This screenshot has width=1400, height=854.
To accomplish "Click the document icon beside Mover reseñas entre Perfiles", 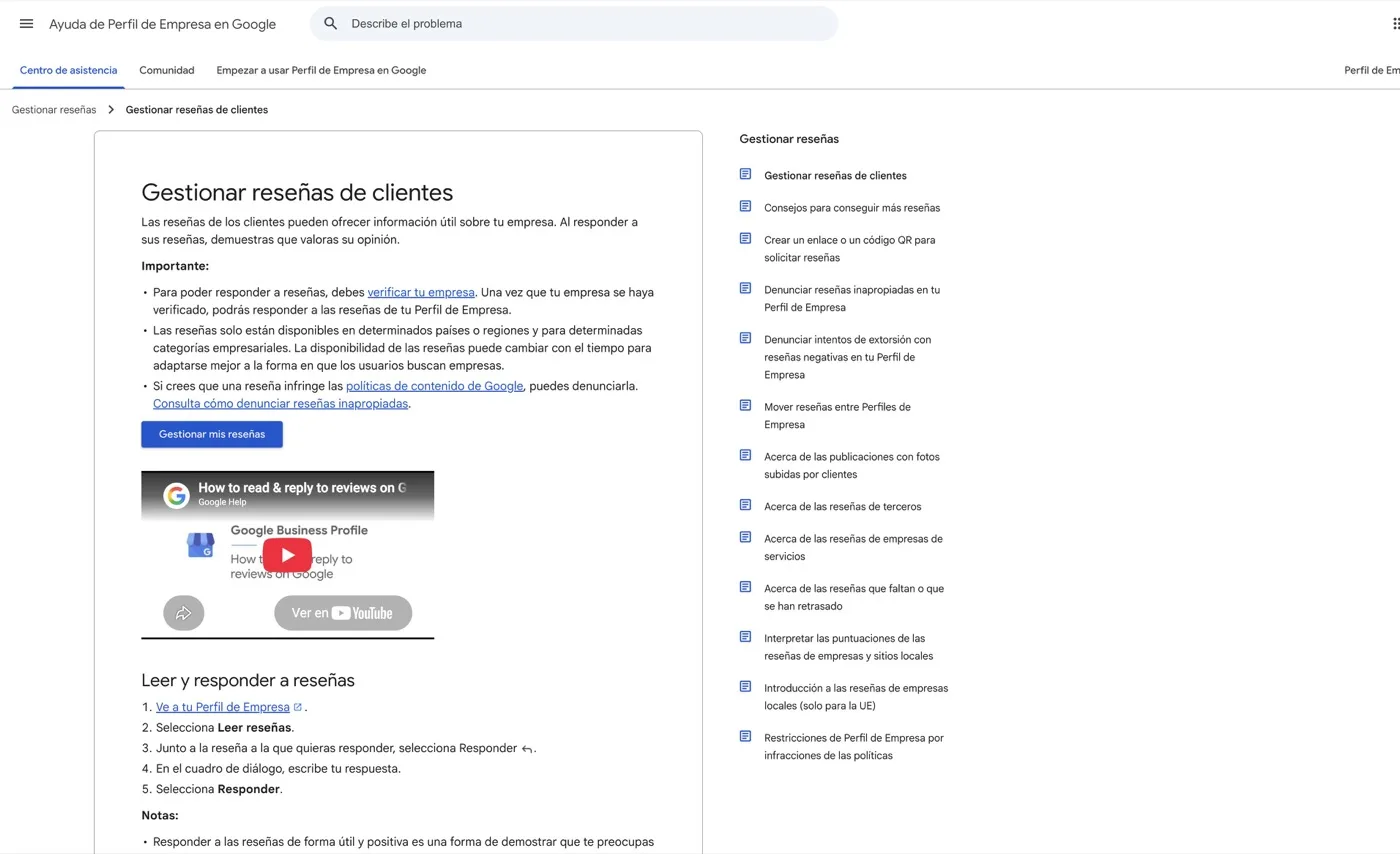I will point(745,405).
